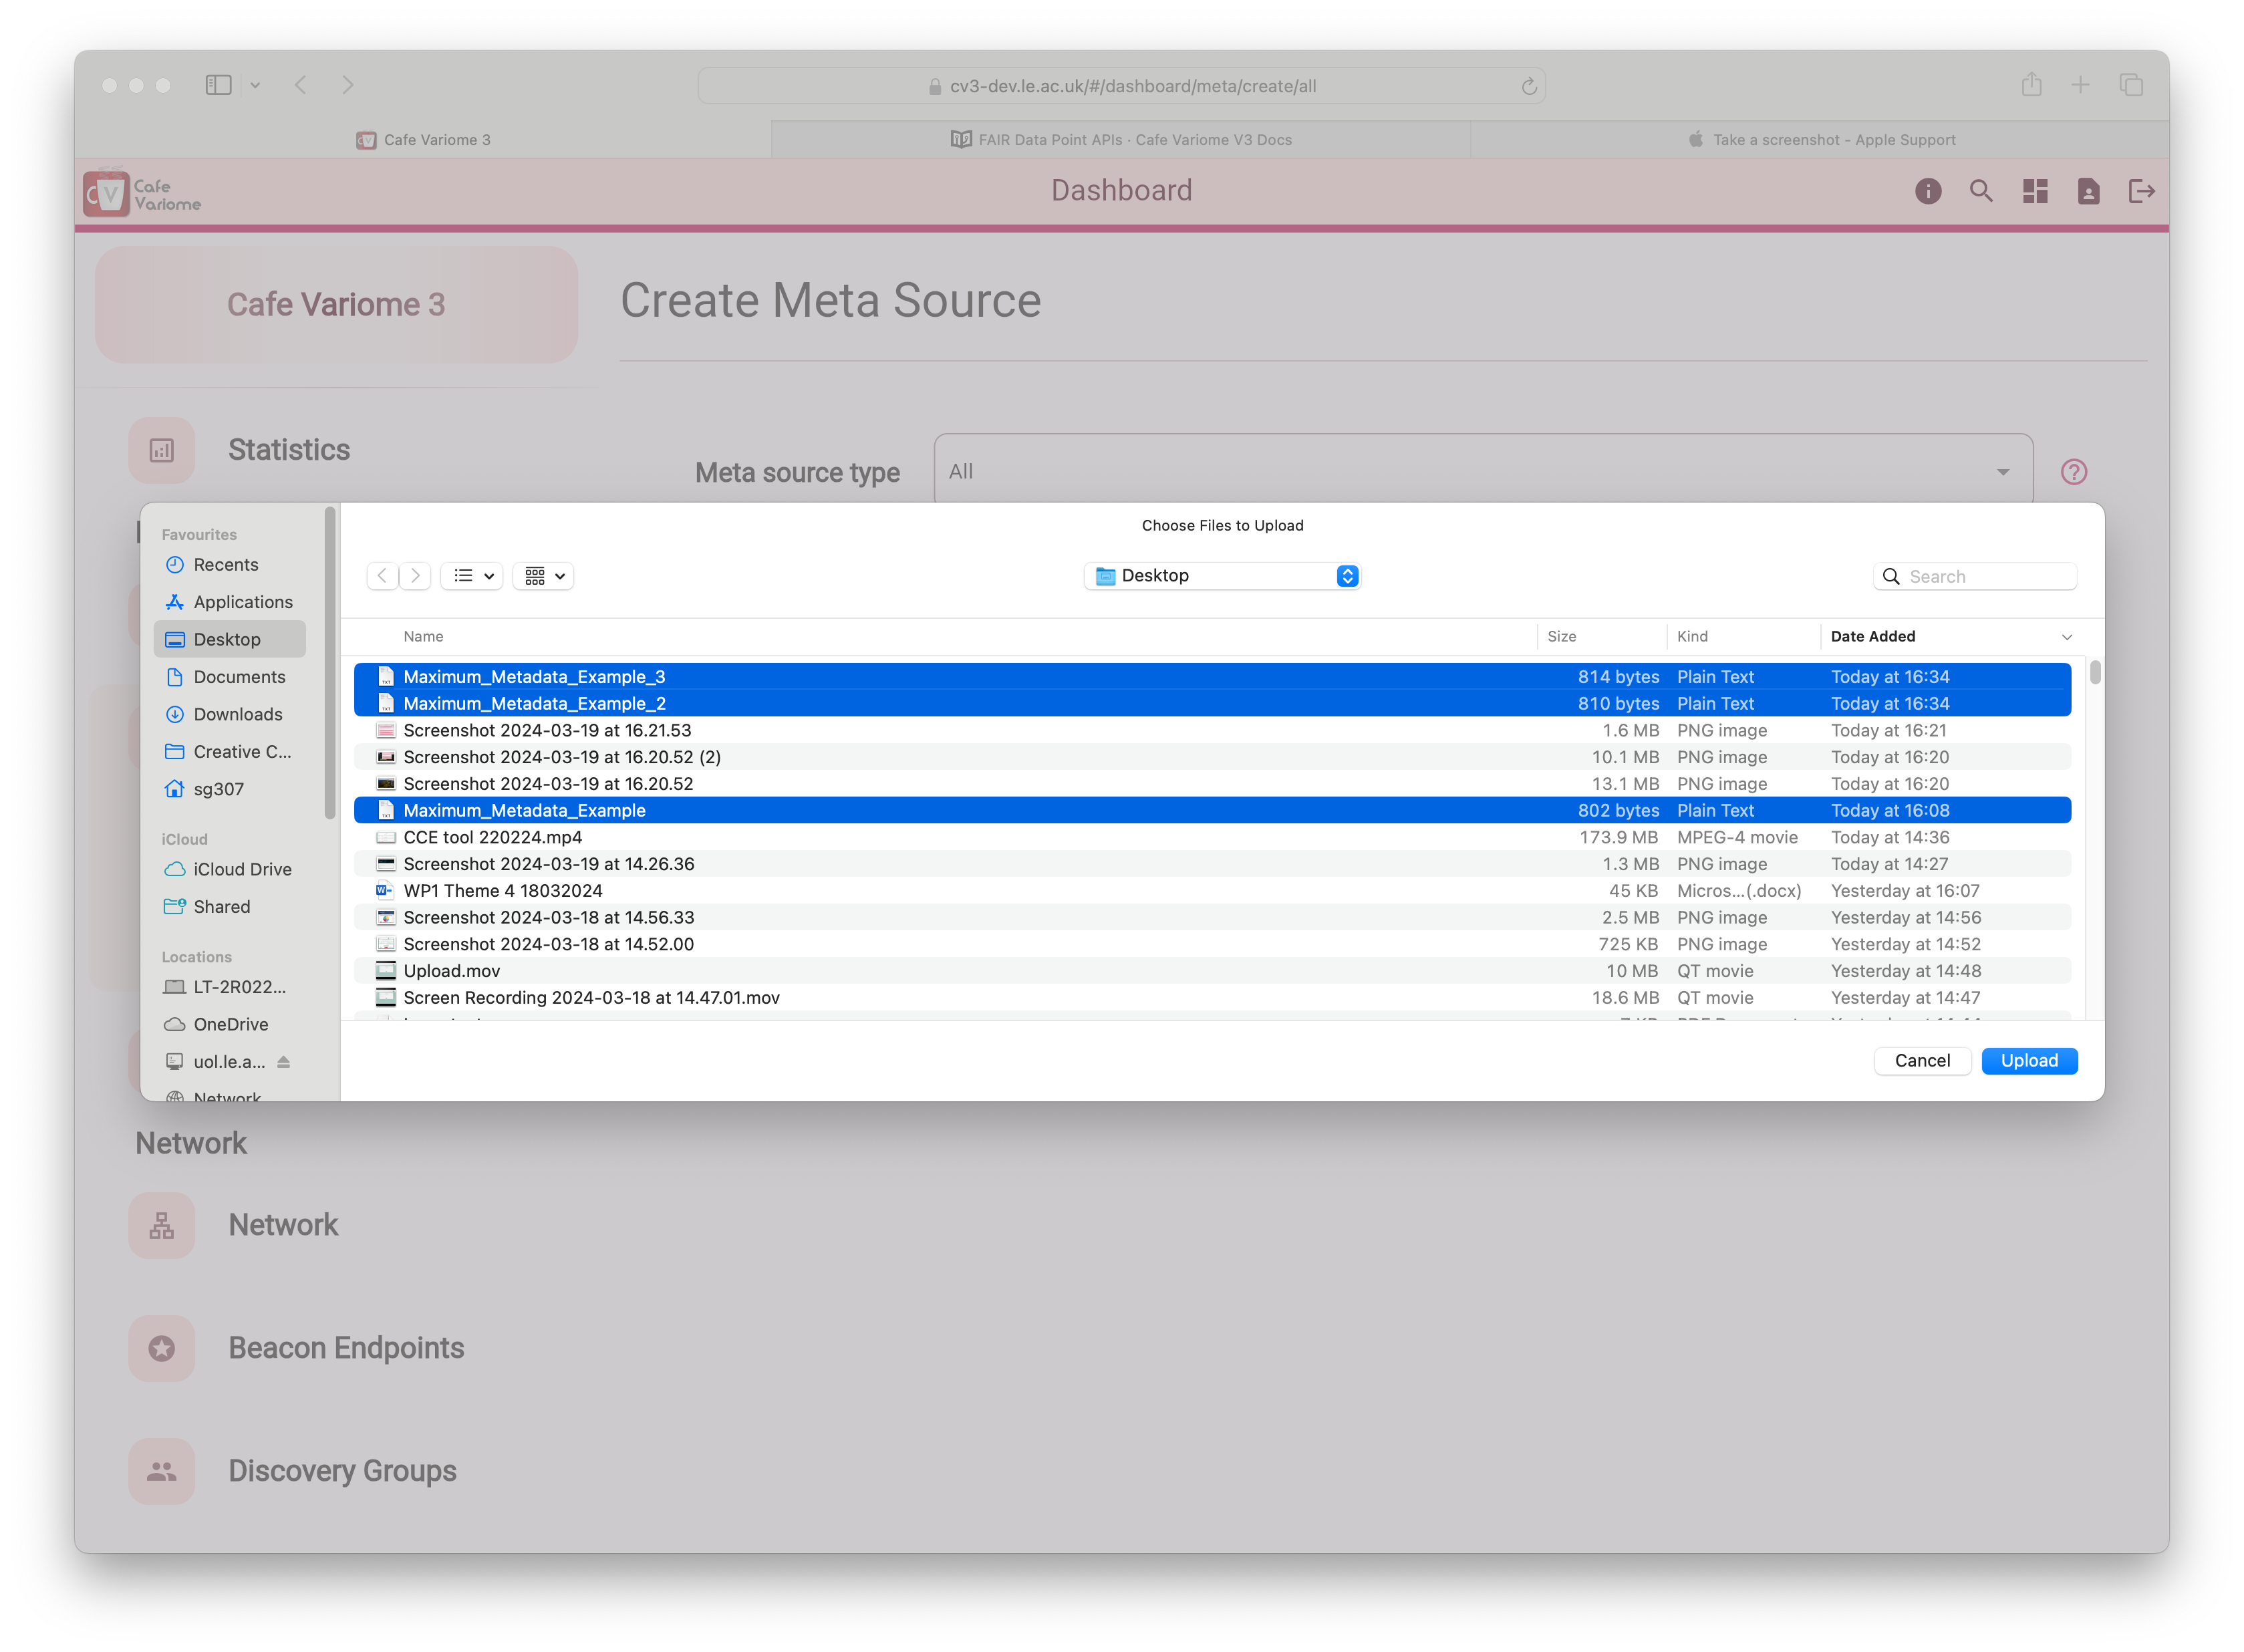
Task: Cancel the file chooser dialog
Action: 1921,1060
